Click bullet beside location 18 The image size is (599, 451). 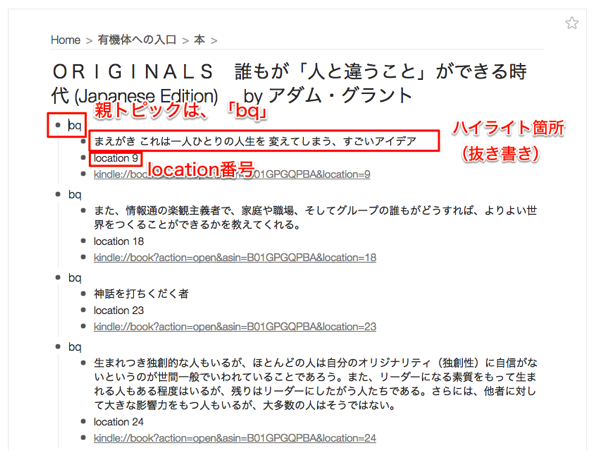84,241
